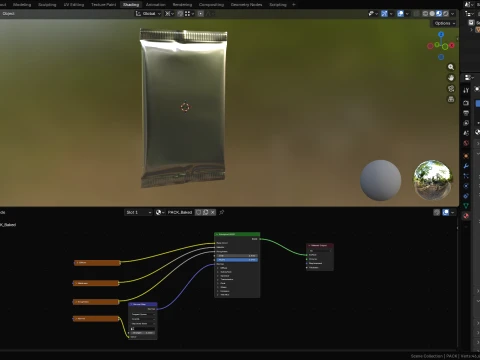Screen dimensions: 480x360
Task: Open the Options dropdown in viewport
Action: click(x=444, y=23)
